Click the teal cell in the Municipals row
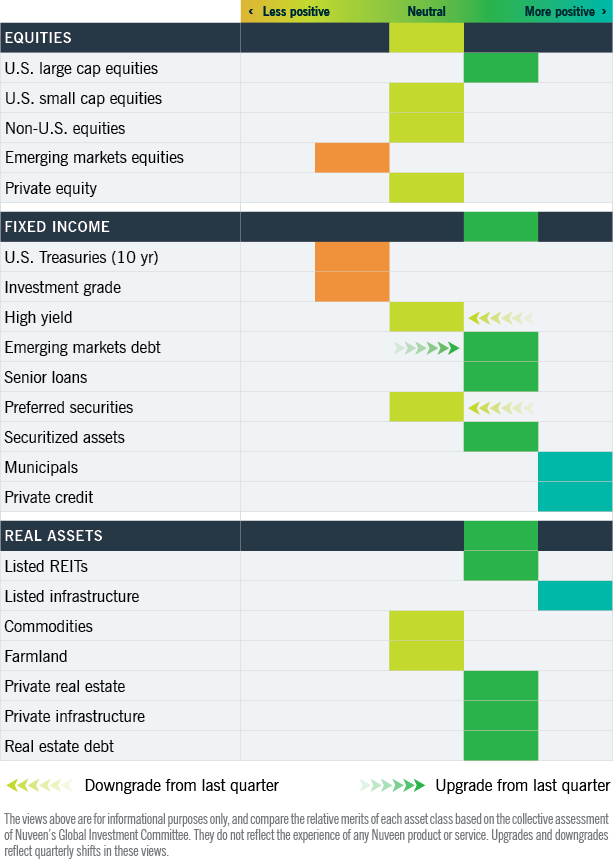Image resolution: width=613 pixels, height=860 pixels. (x=575, y=467)
